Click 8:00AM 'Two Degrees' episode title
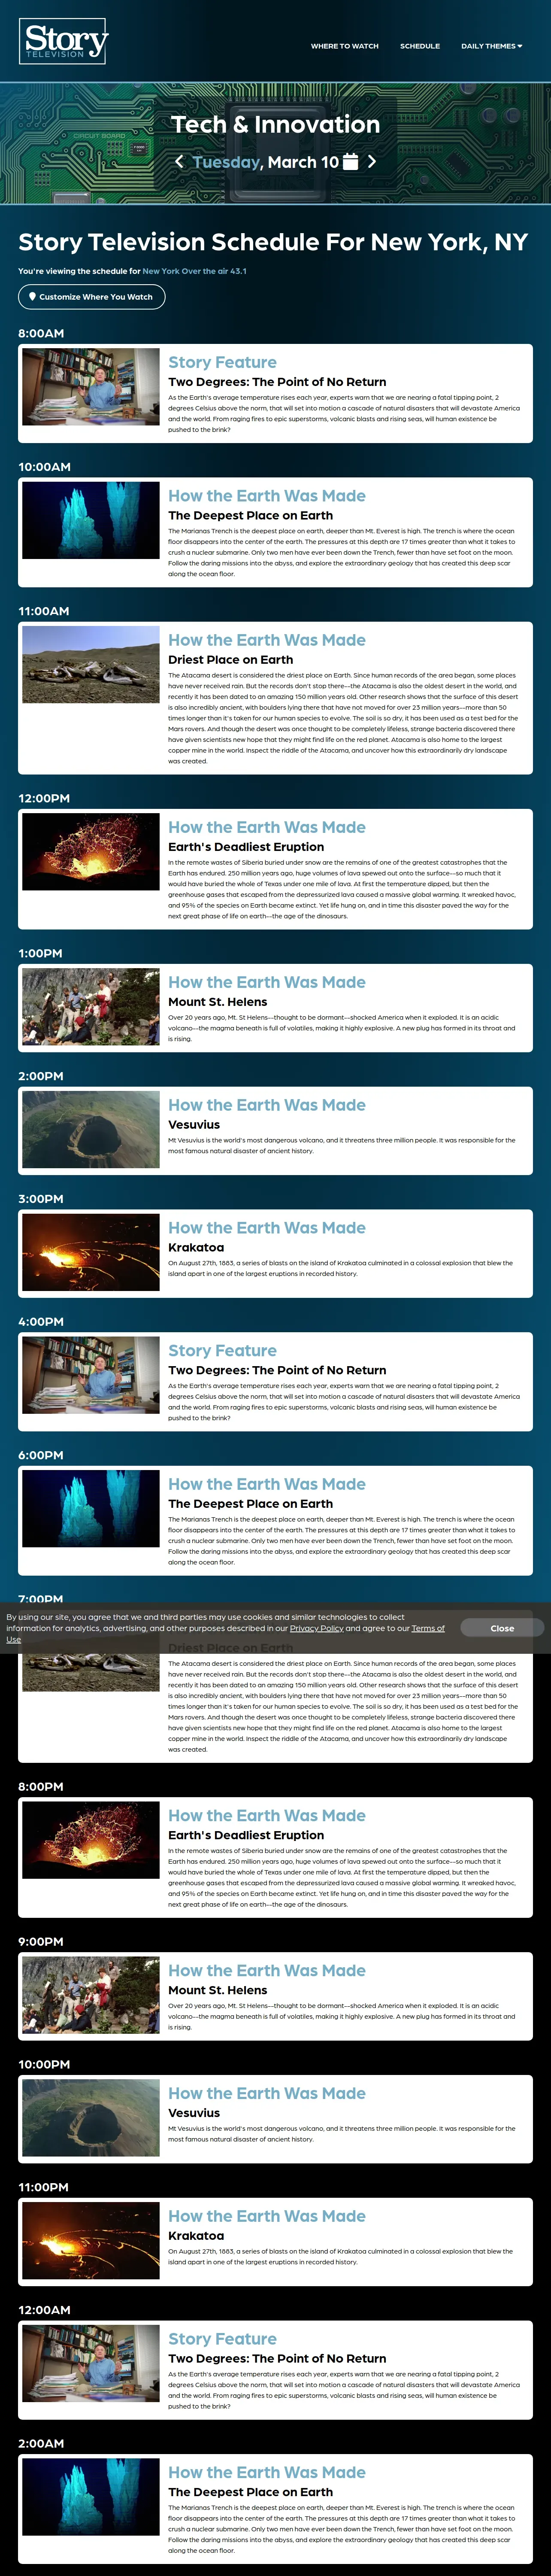 pyautogui.click(x=277, y=382)
